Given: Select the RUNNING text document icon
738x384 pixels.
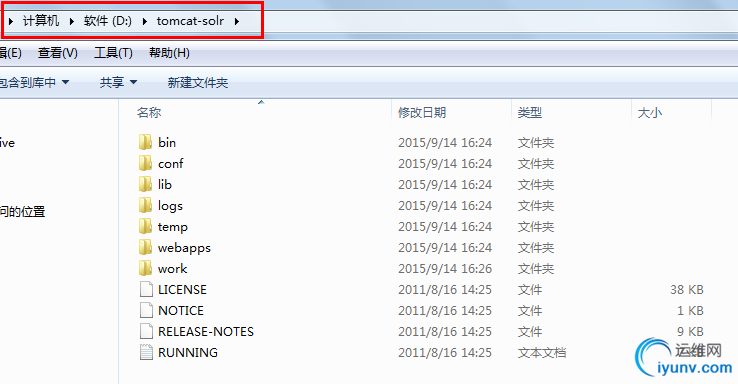Looking at the screenshot, I should click(146, 352).
